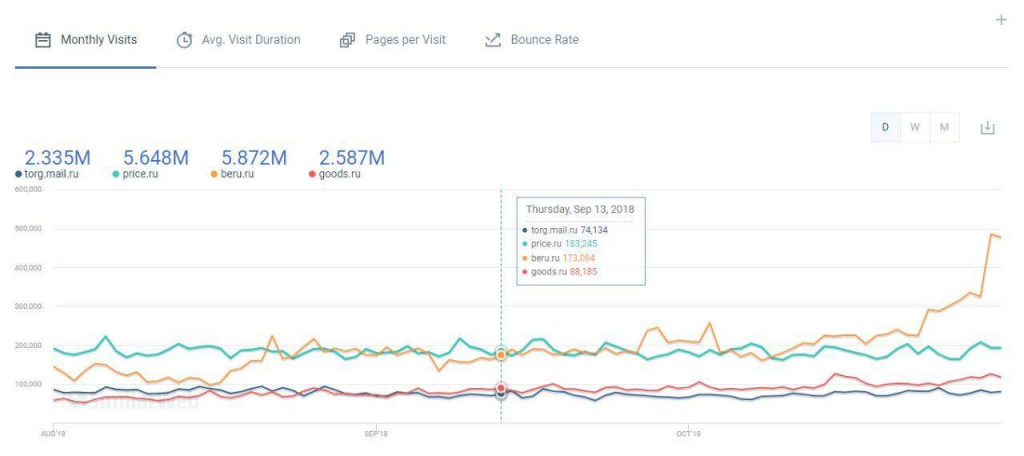This screenshot has width=1024, height=456.
Task: Click the orange beru.ru data point marker
Action: click(501, 354)
